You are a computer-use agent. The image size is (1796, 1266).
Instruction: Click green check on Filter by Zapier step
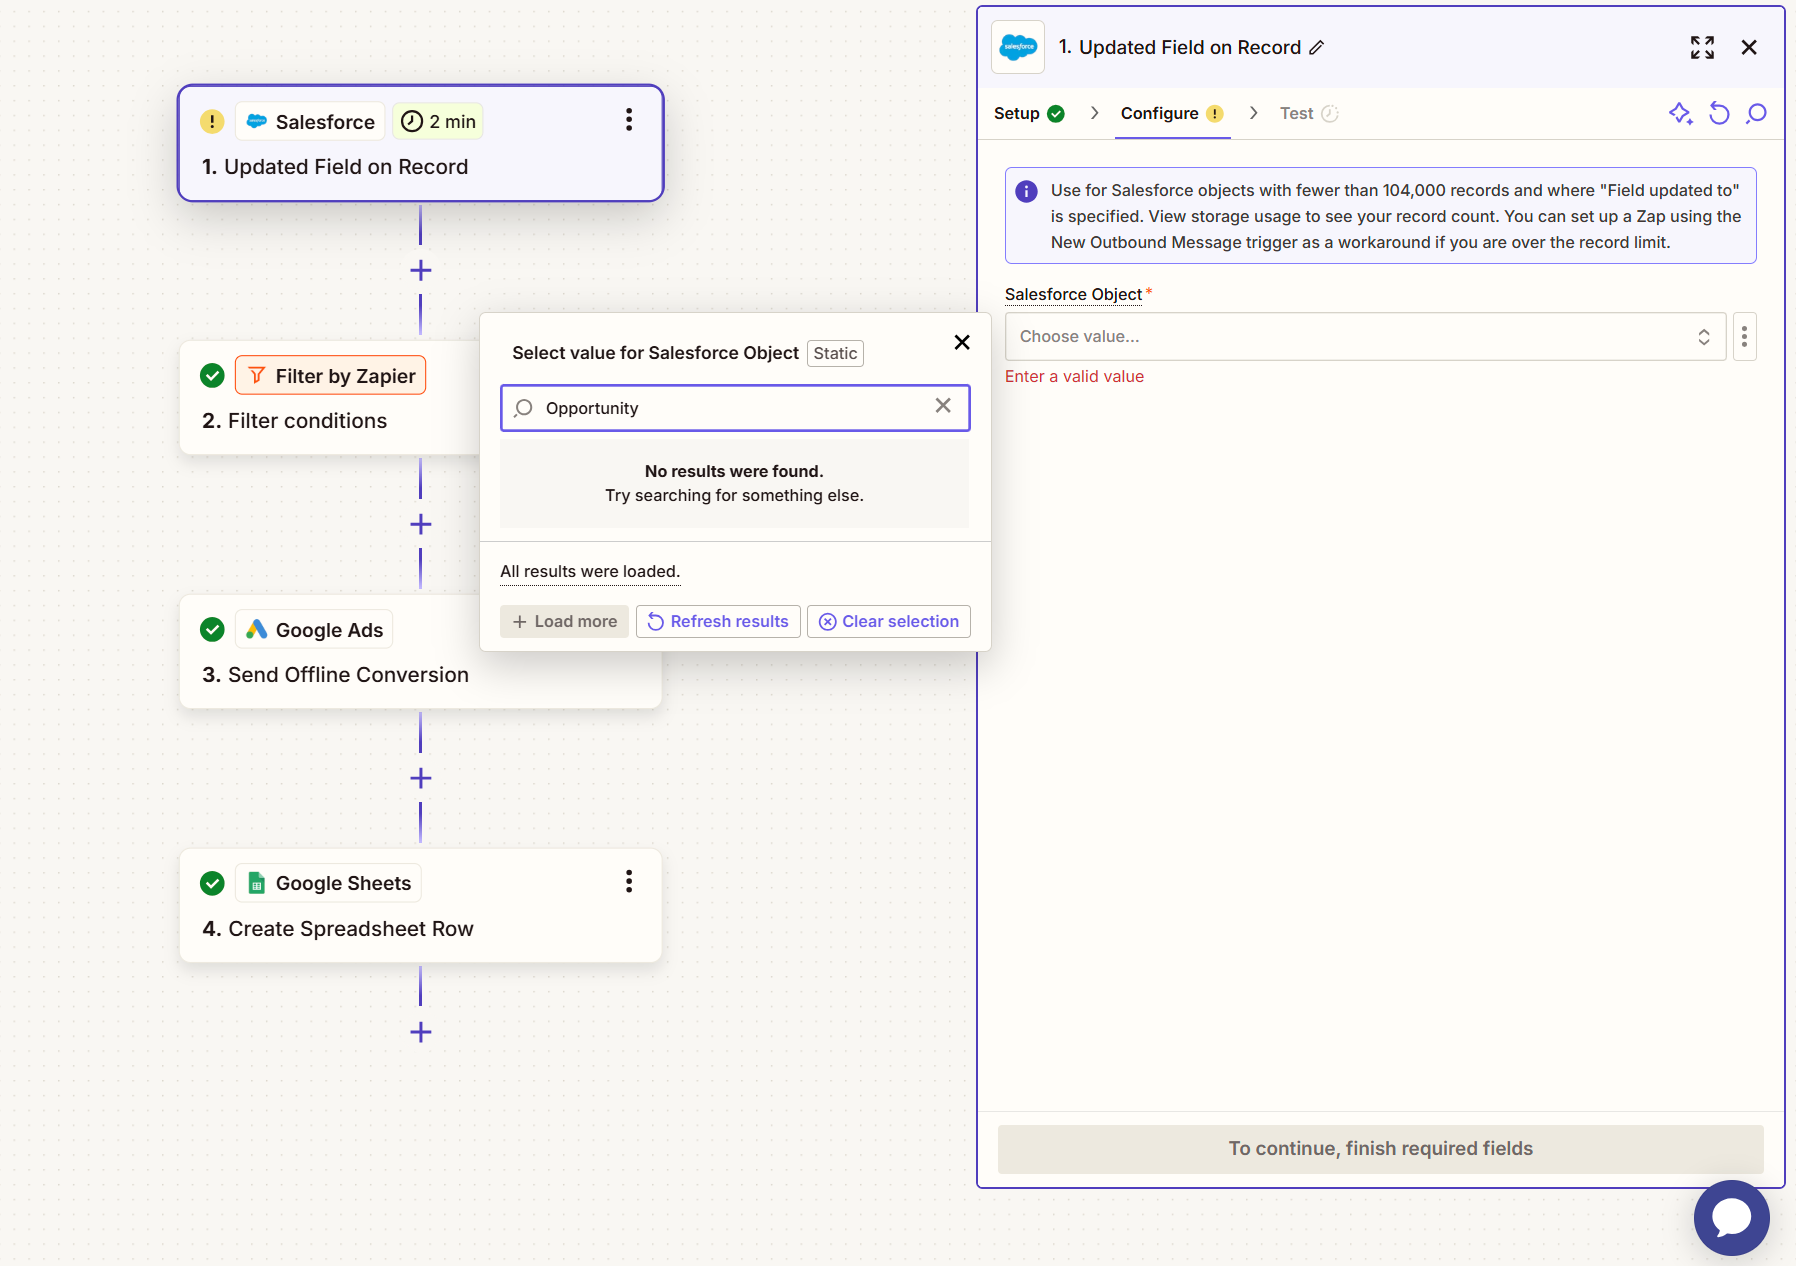[212, 376]
